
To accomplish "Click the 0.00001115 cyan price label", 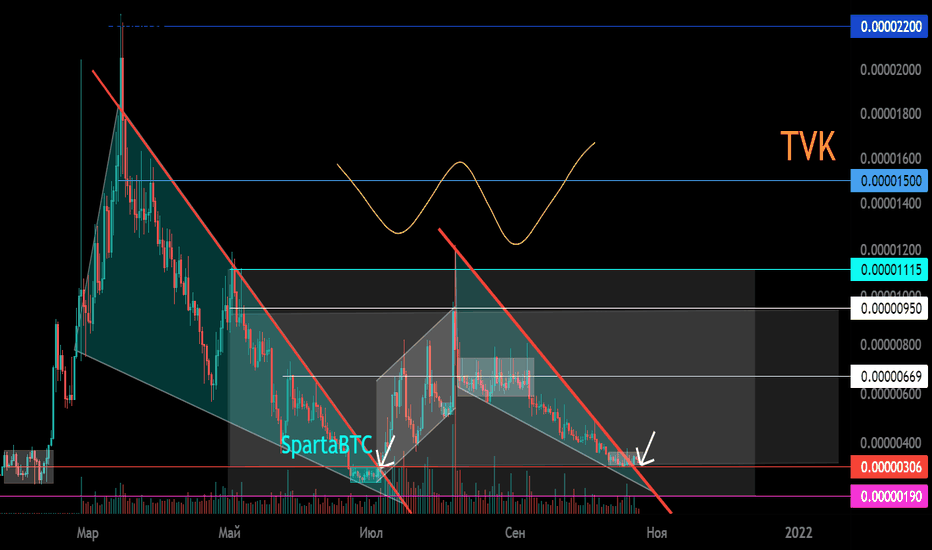I will pyautogui.click(x=889, y=269).
